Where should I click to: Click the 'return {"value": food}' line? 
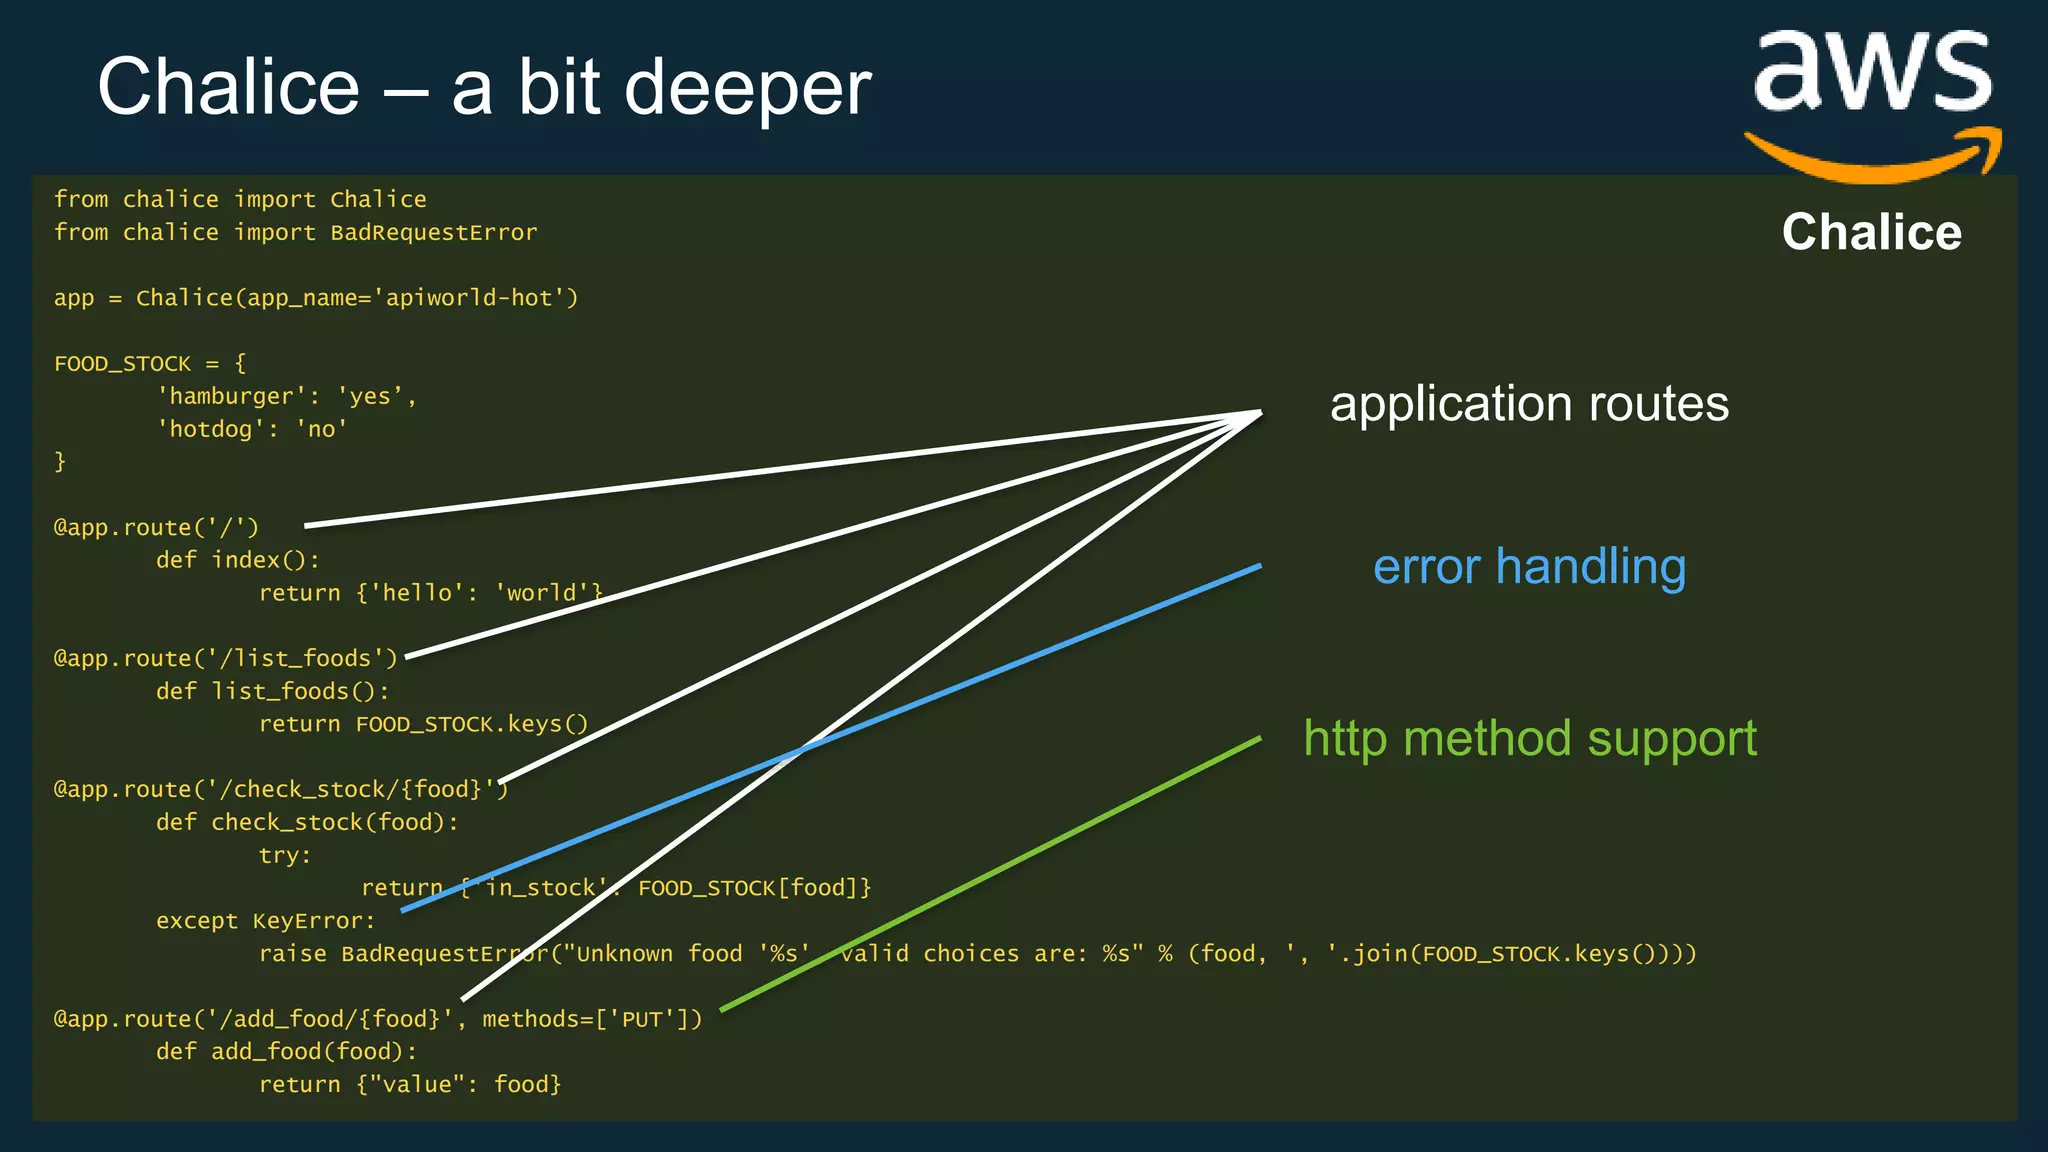tap(410, 1085)
